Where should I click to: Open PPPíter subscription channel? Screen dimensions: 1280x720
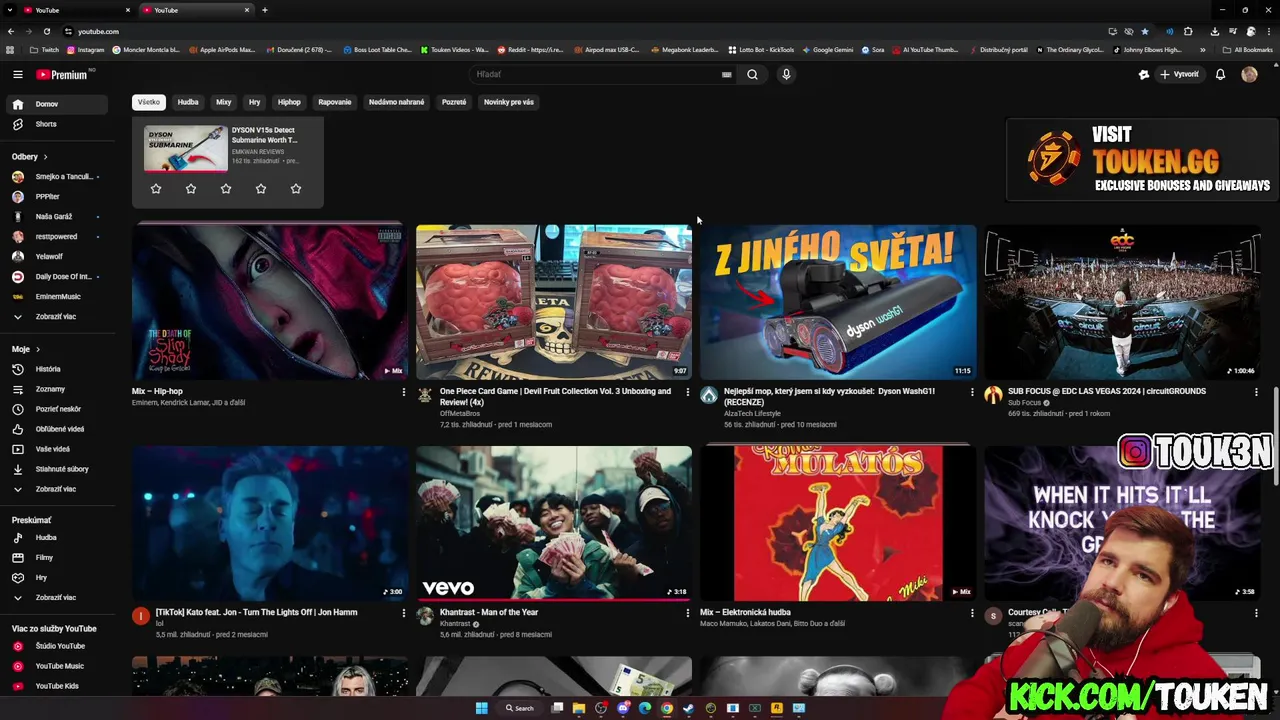57,197
